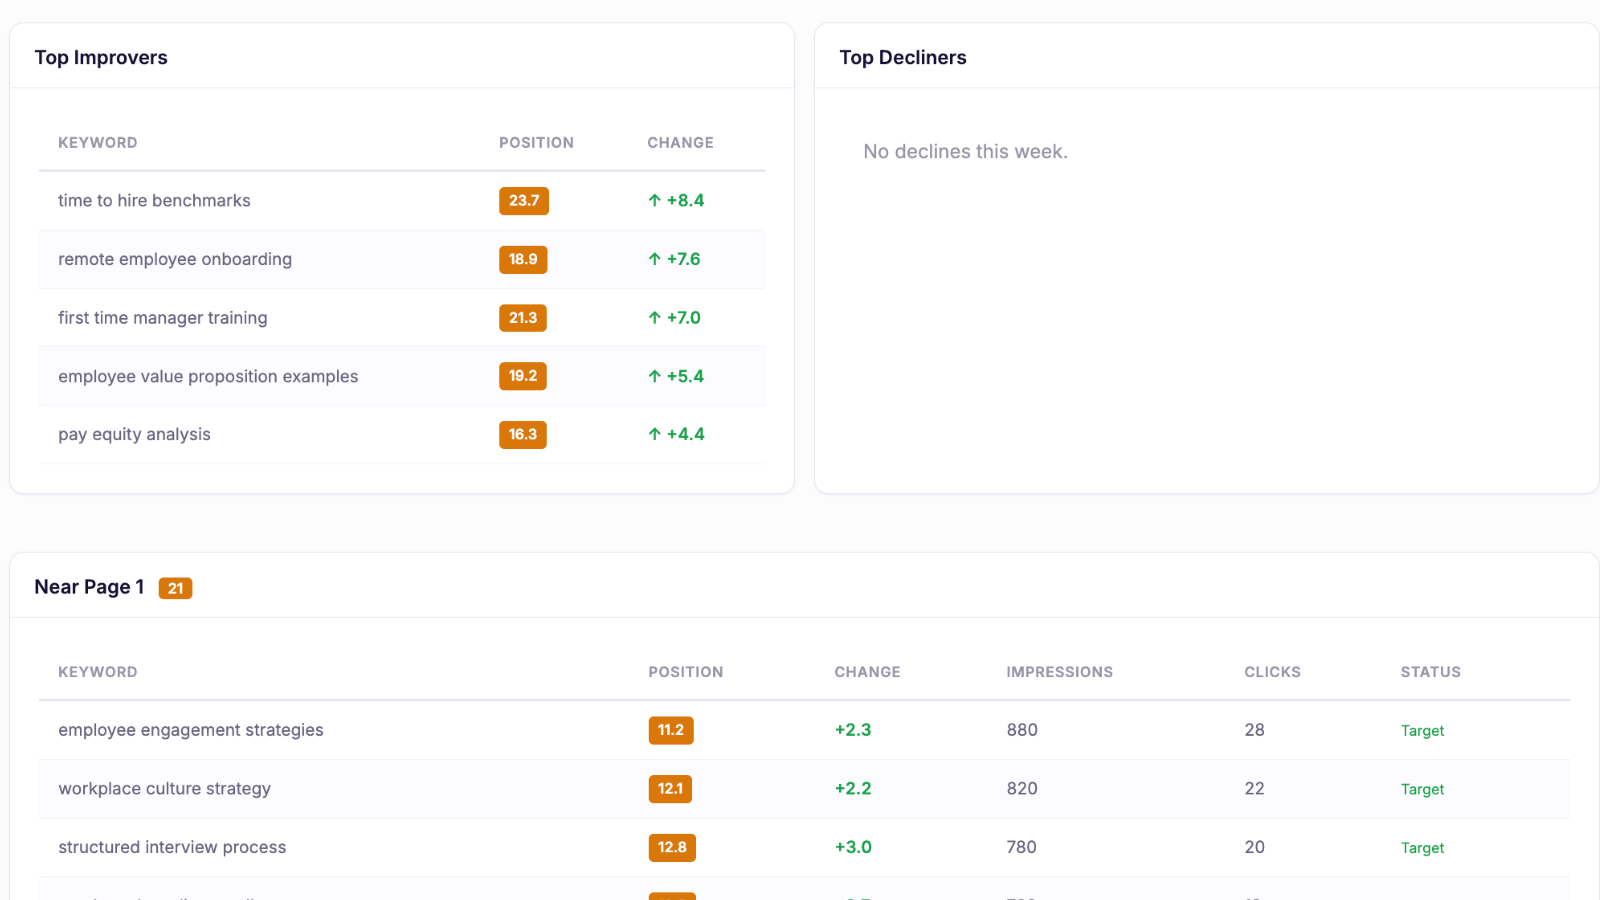Click the STATUS column header

coord(1431,672)
